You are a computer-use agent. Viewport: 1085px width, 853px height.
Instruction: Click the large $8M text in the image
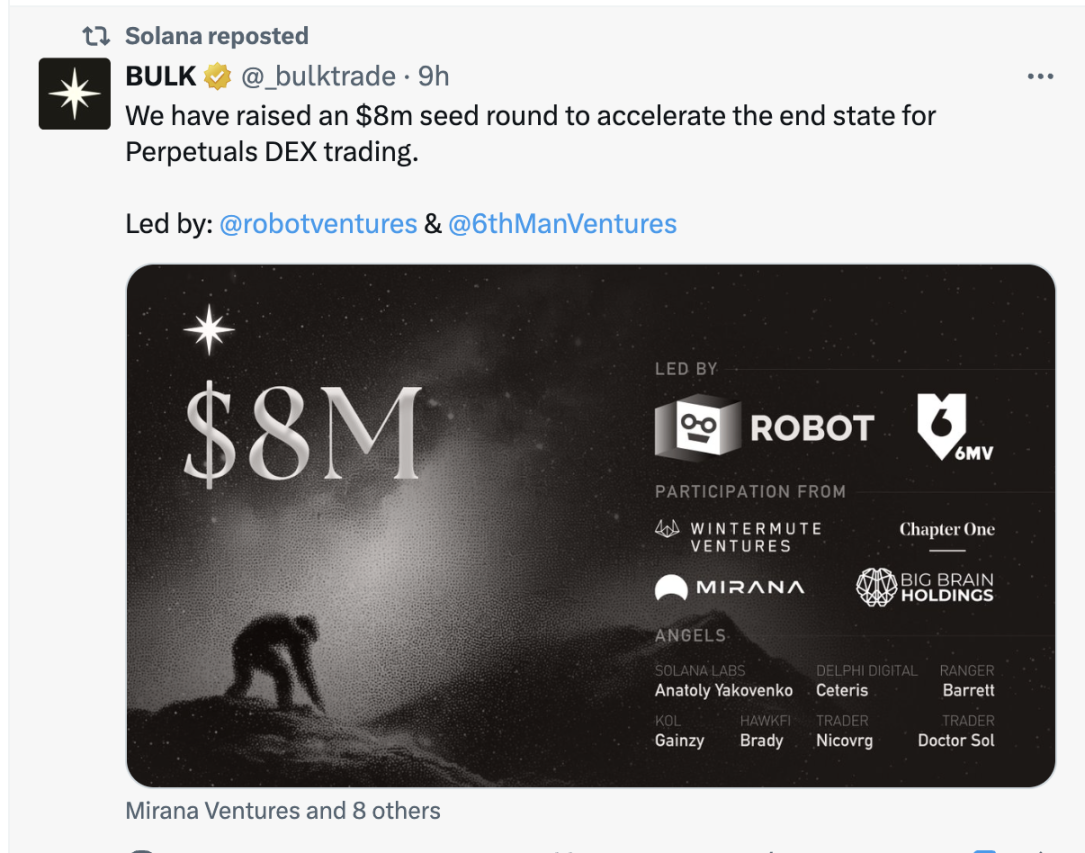point(303,433)
